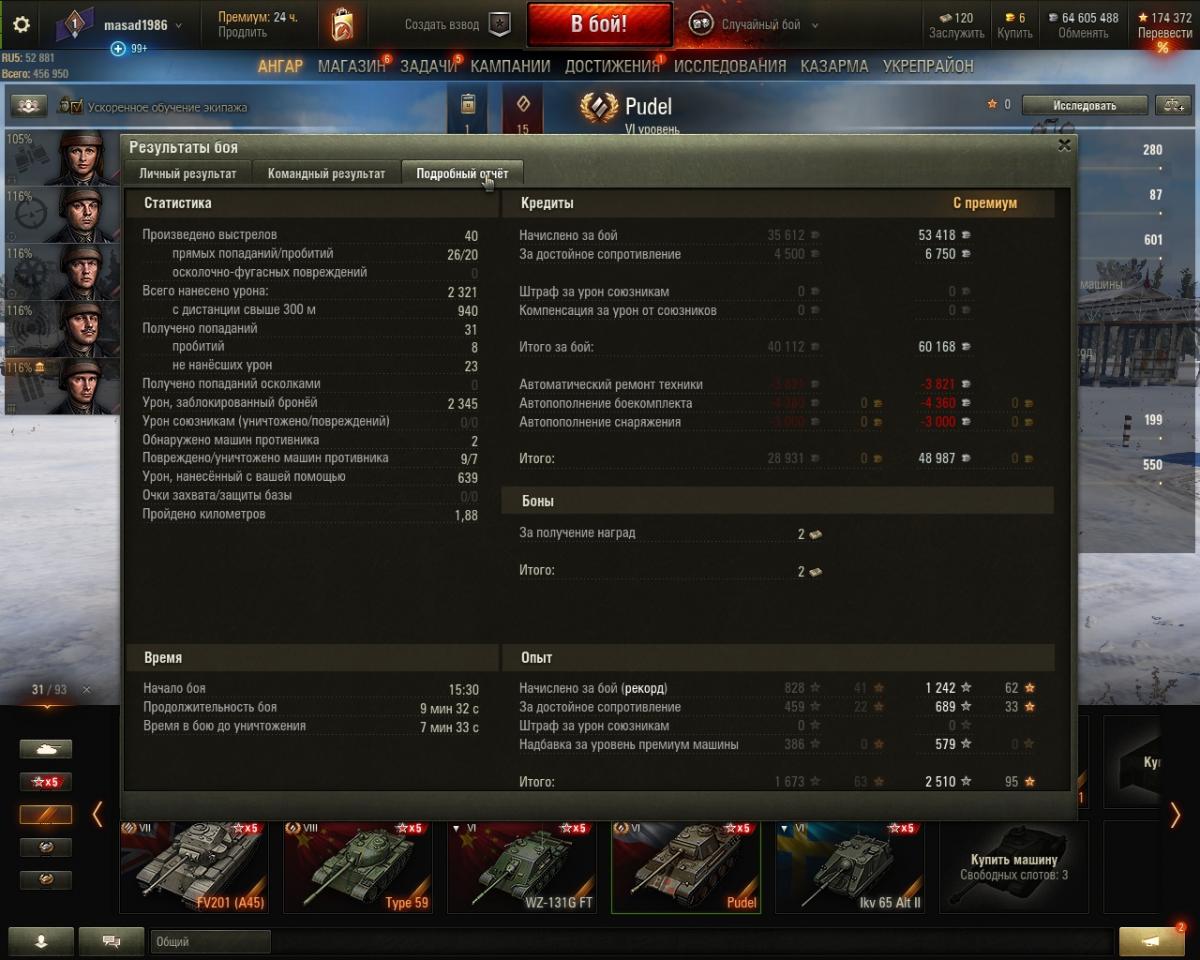The height and width of the screenshot is (960, 1200).
Task: Expand the Случайный бой battle mode dropdown
Action: click(768, 25)
